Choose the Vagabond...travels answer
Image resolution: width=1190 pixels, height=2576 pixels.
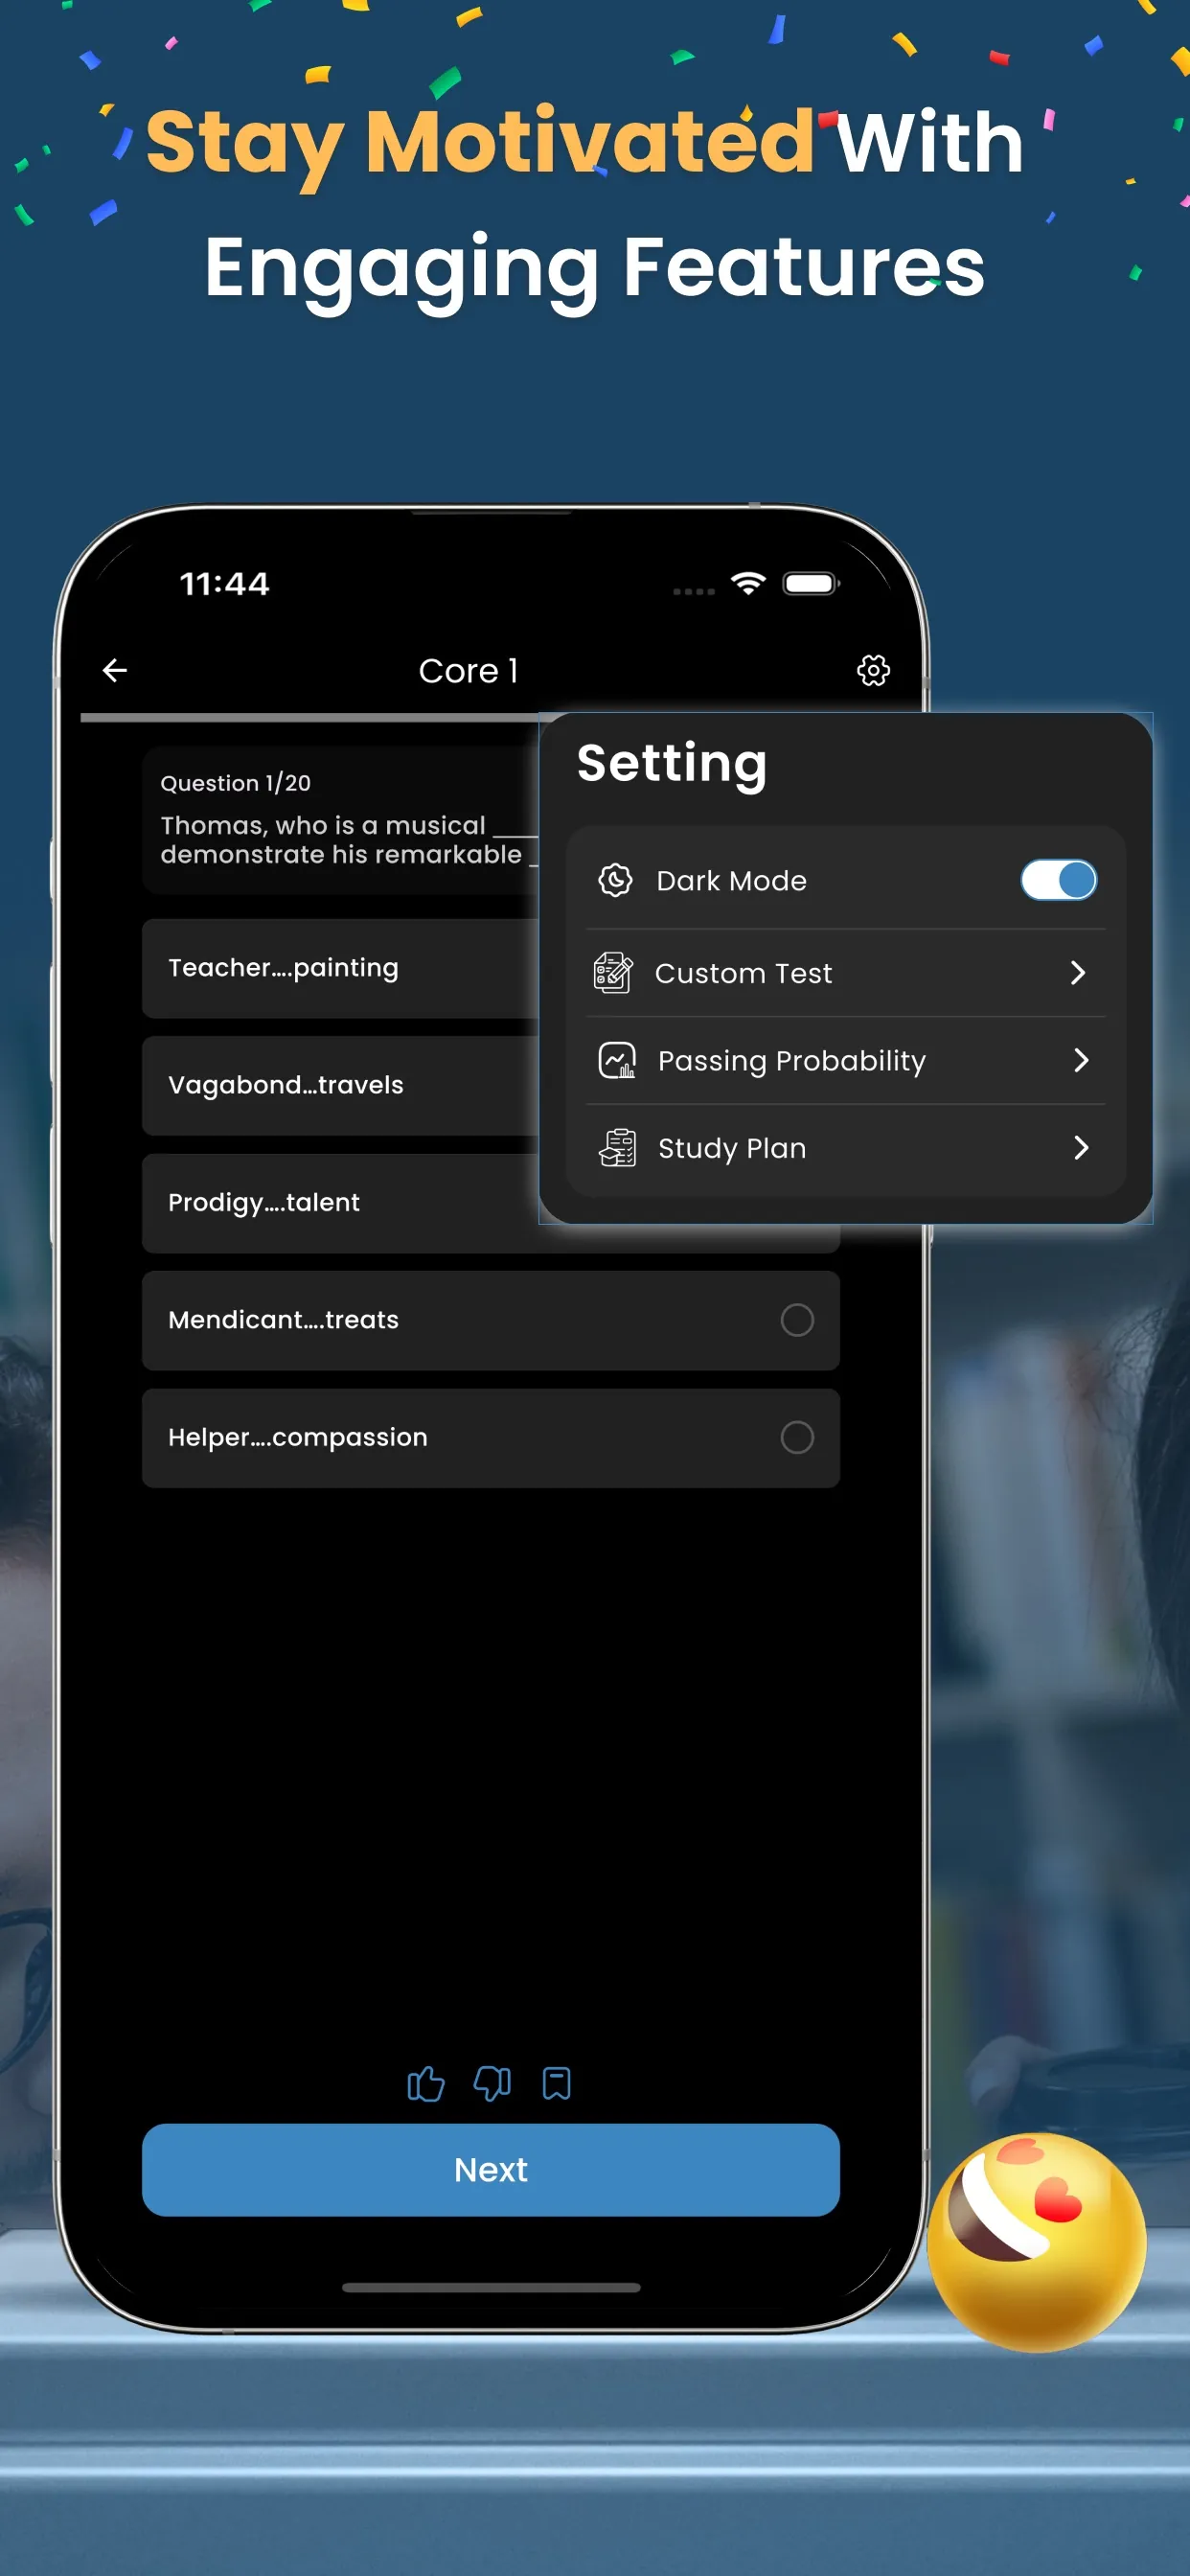click(x=340, y=1085)
